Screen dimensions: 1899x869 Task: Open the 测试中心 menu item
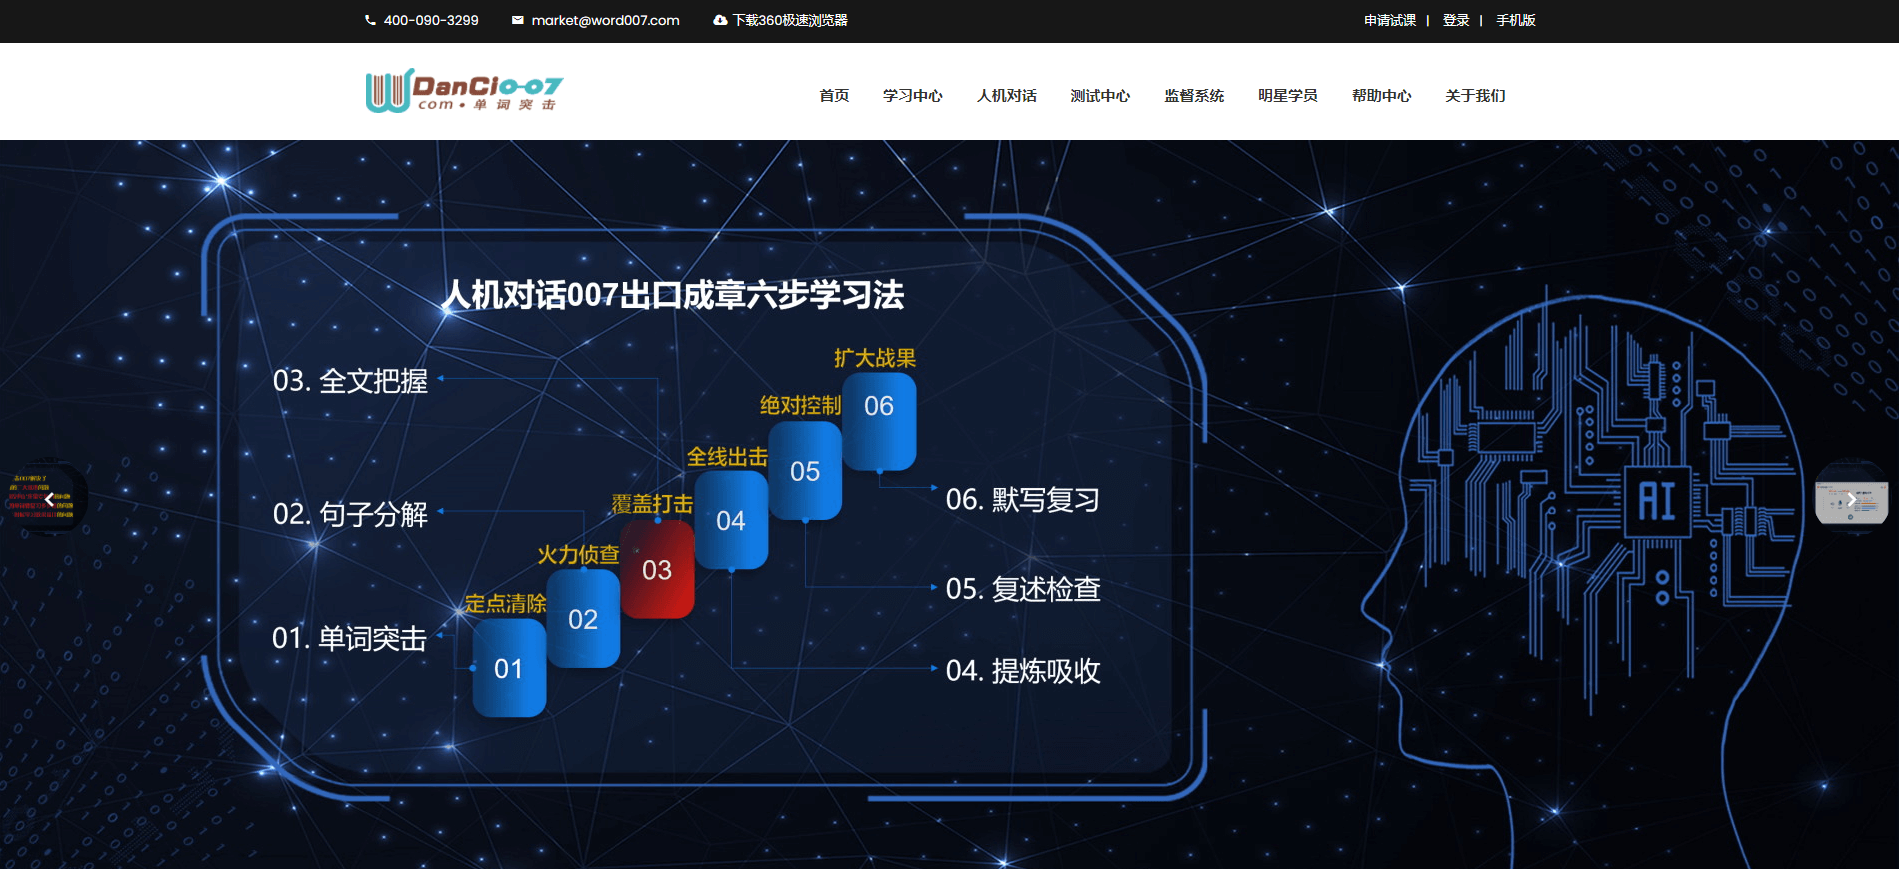coord(1100,96)
